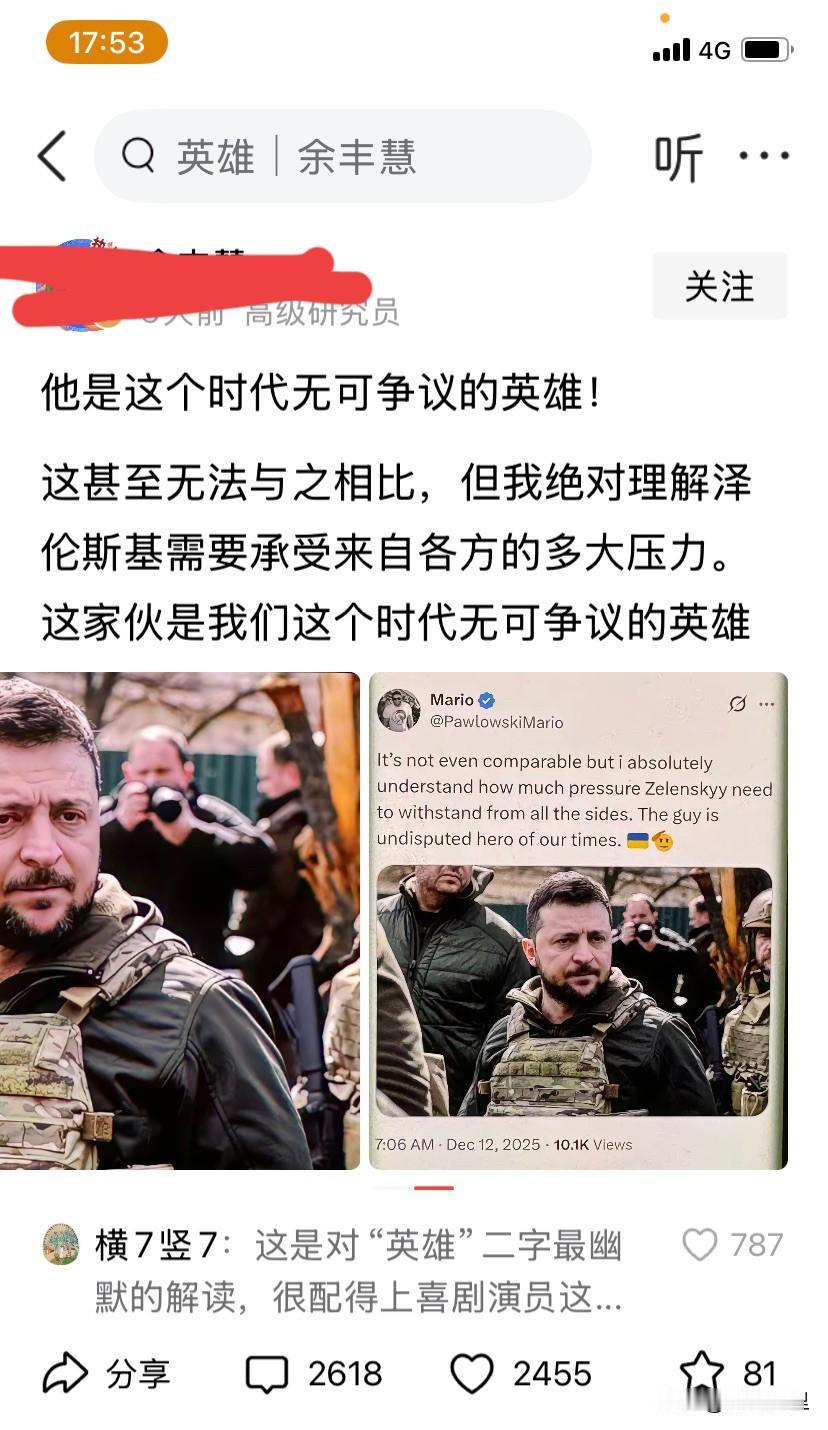The width and height of the screenshot is (828, 1430).
Task: Click the search magnifier icon
Action: coord(138,156)
